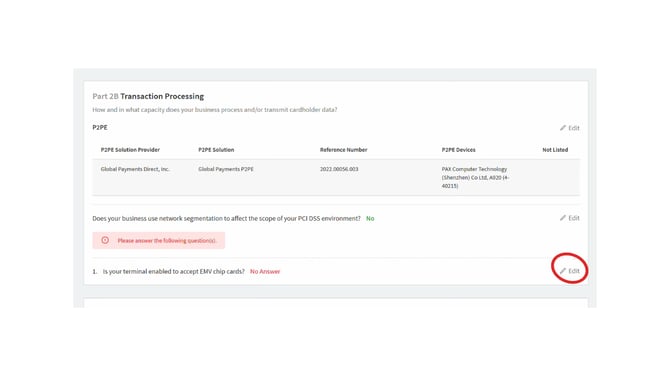This screenshot has height=376, width=670.
Task: Click the reference number 2022.00056.003
Action: [339, 169]
